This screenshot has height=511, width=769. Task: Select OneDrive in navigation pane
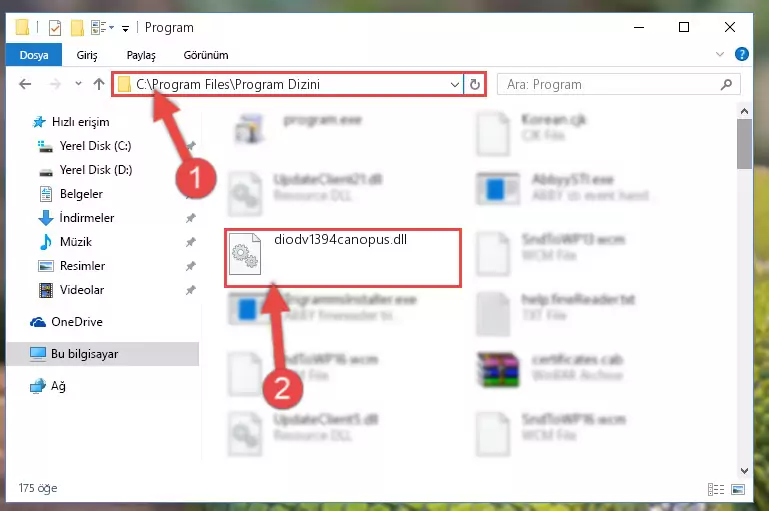click(77, 322)
